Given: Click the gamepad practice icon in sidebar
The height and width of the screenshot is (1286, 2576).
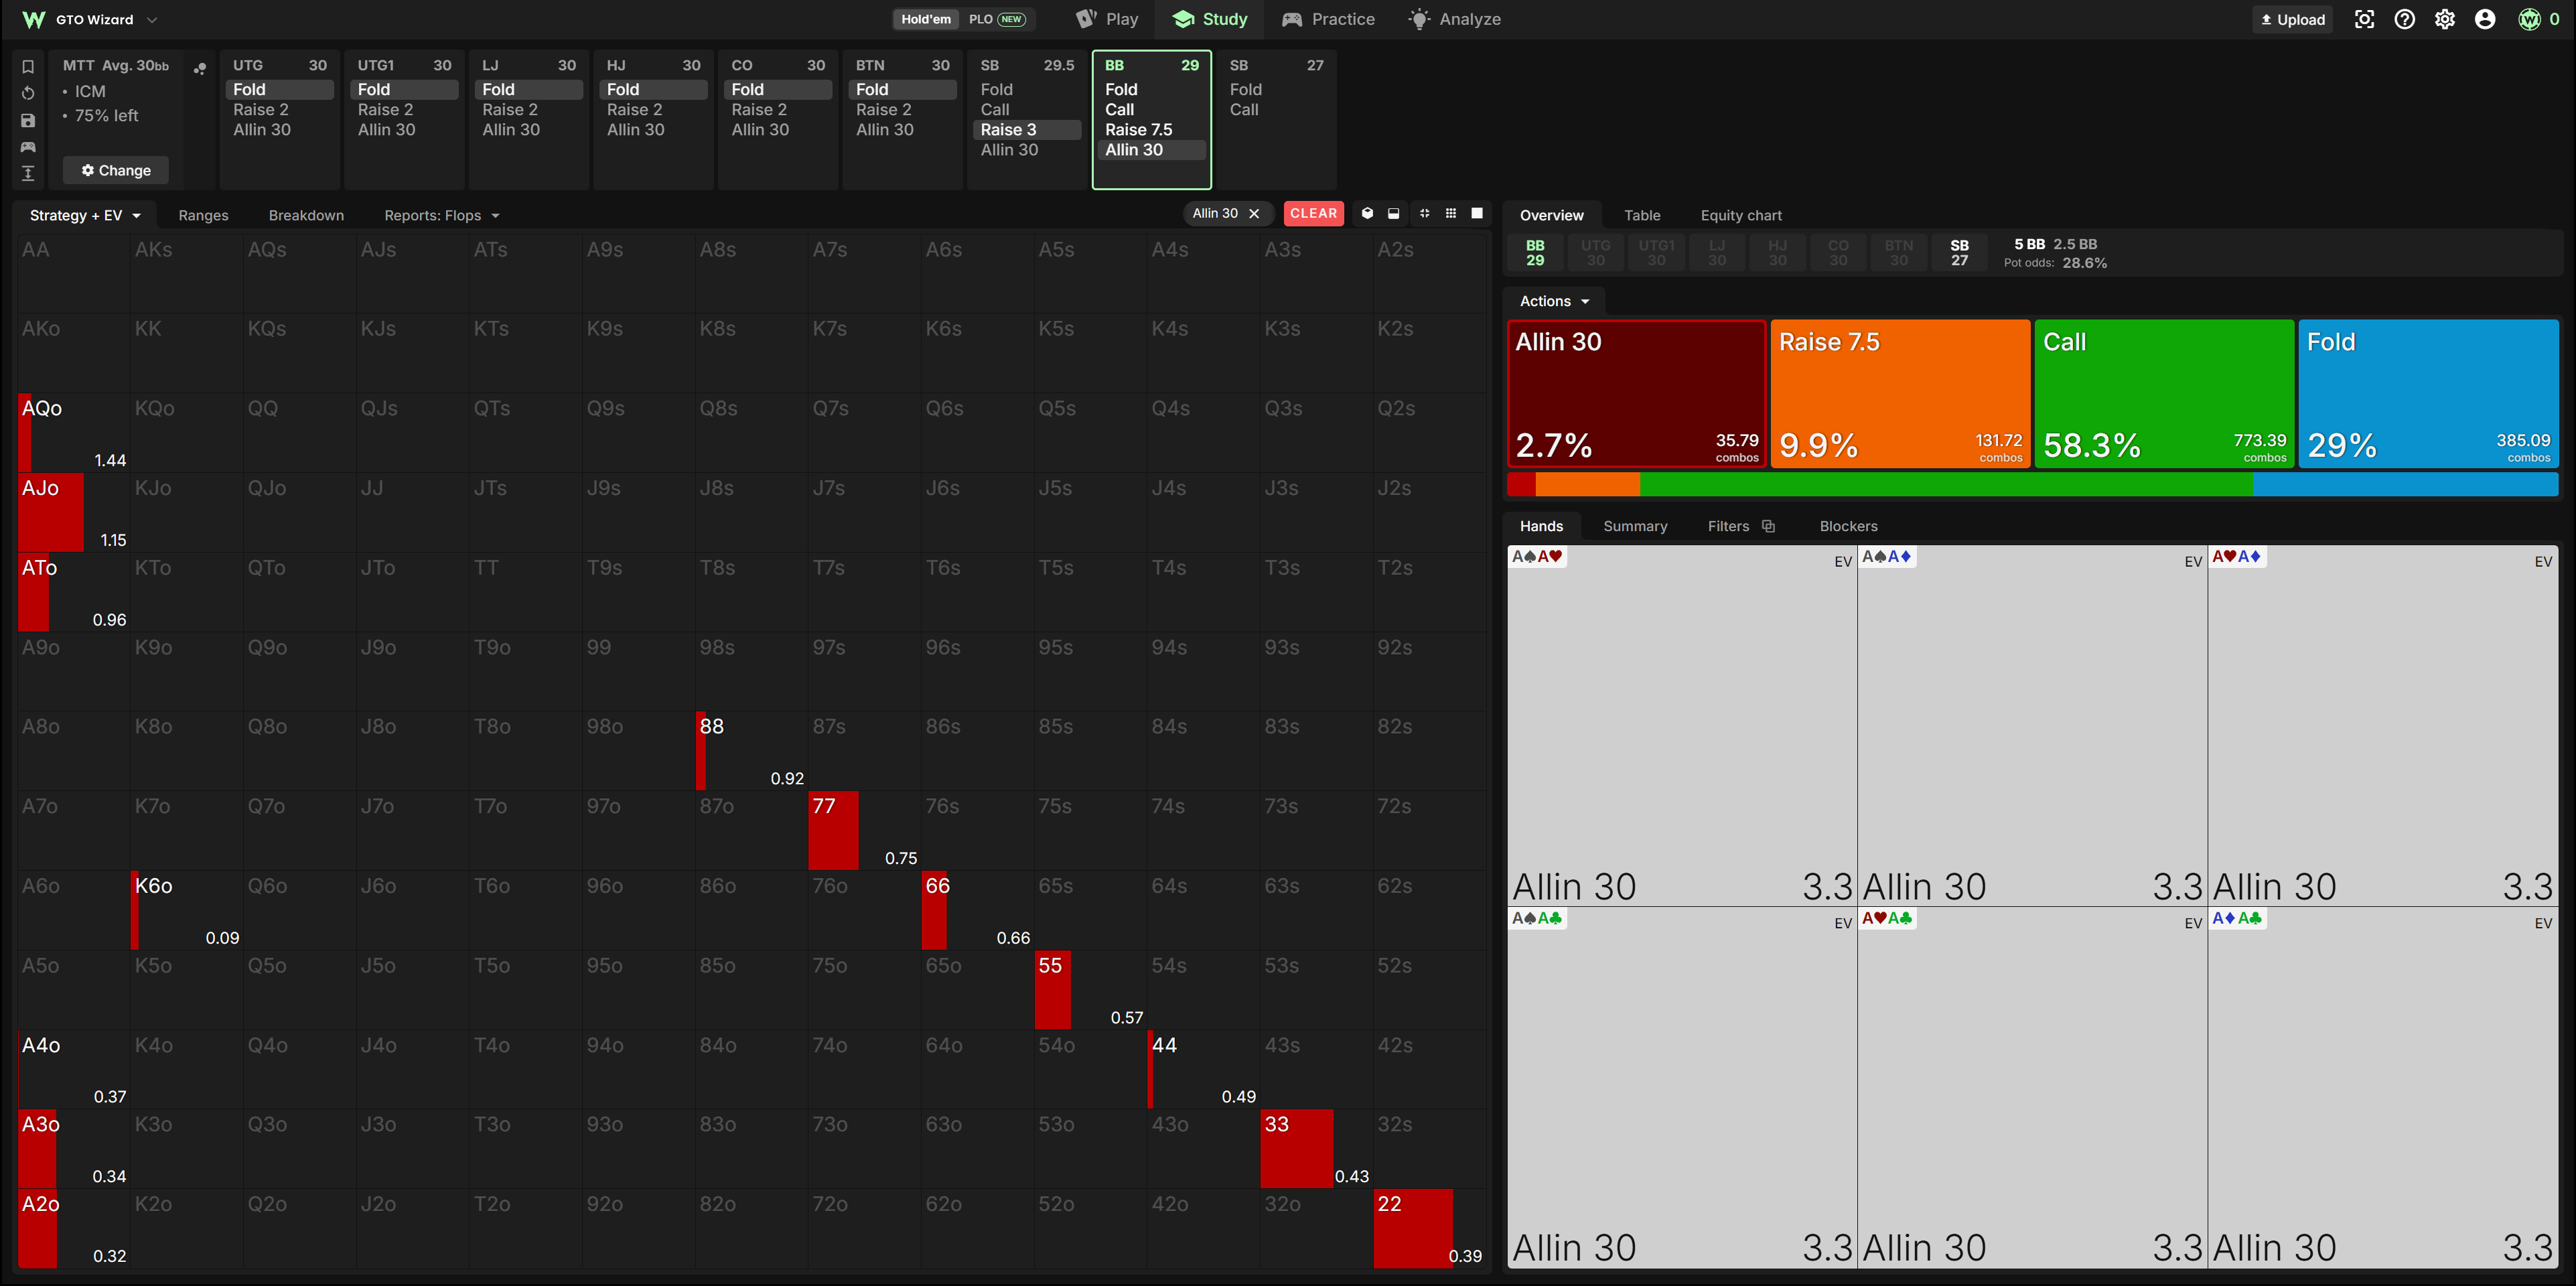Looking at the screenshot, I should coord(28,147).
